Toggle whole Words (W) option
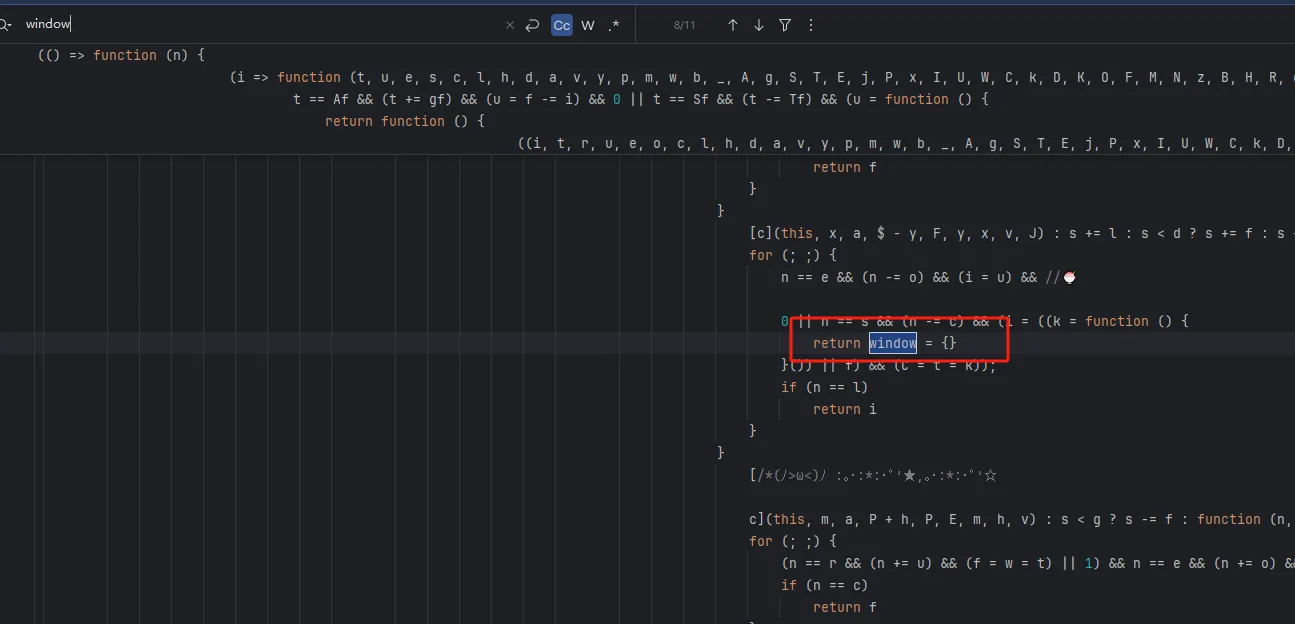1295x624 pixels. click(588, 25)
